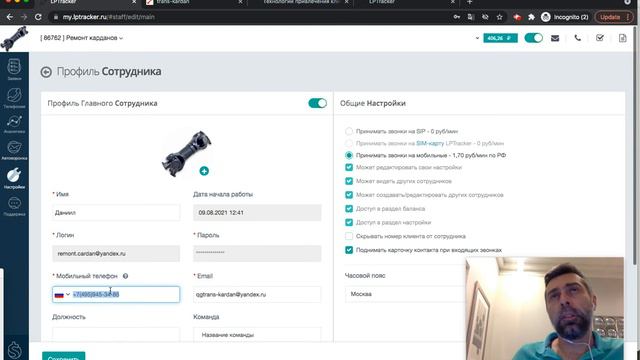Click the driveshaft logo in top-left corner
The image size is (640, 360).
coord(14,38)
